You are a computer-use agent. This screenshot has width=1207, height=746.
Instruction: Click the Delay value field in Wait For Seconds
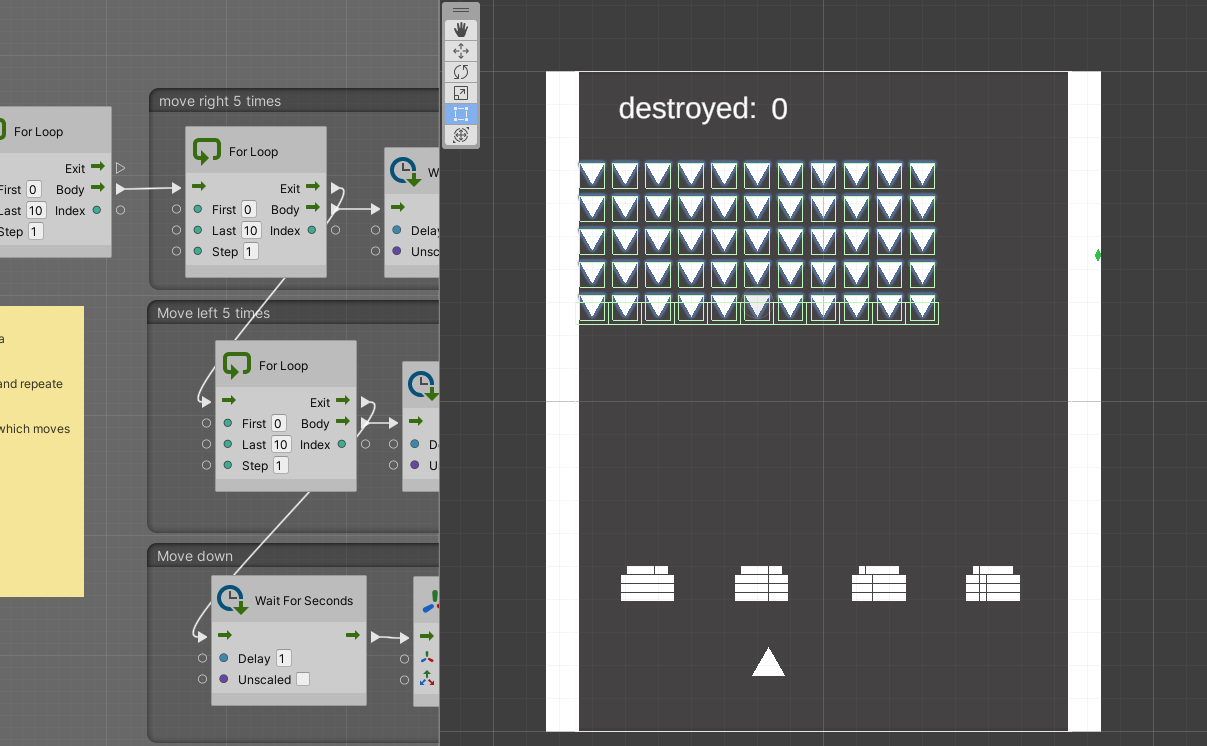pos(283,658)
